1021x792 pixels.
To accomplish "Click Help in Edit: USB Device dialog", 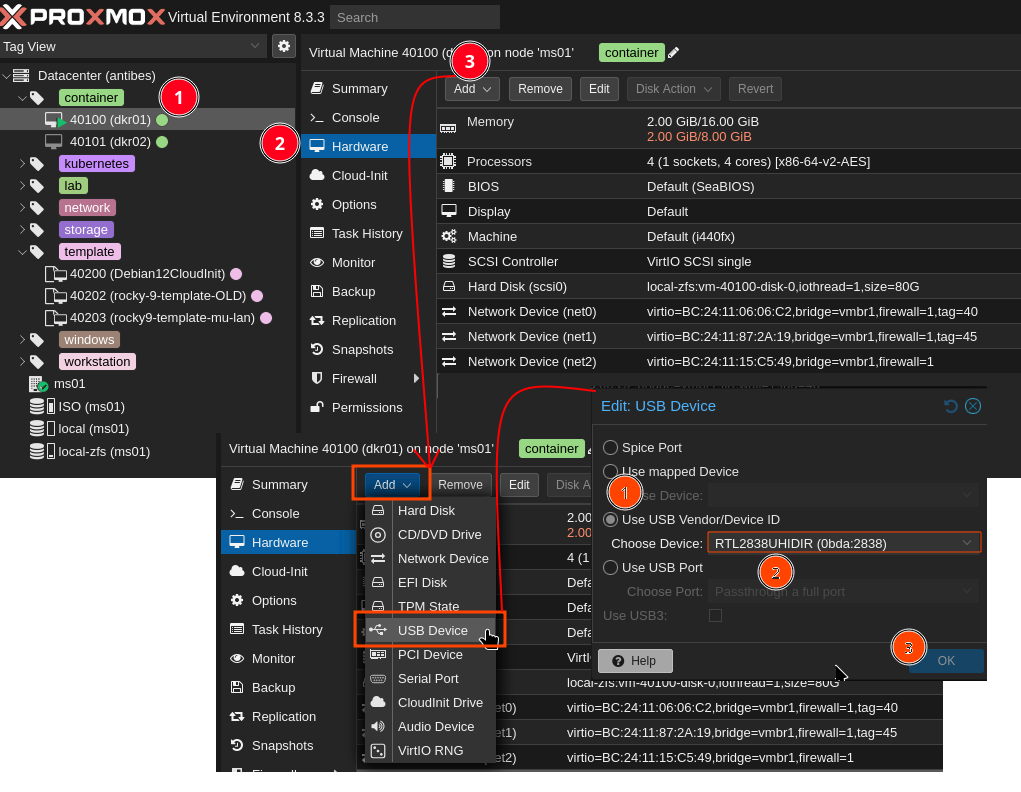I will [635, 661].
